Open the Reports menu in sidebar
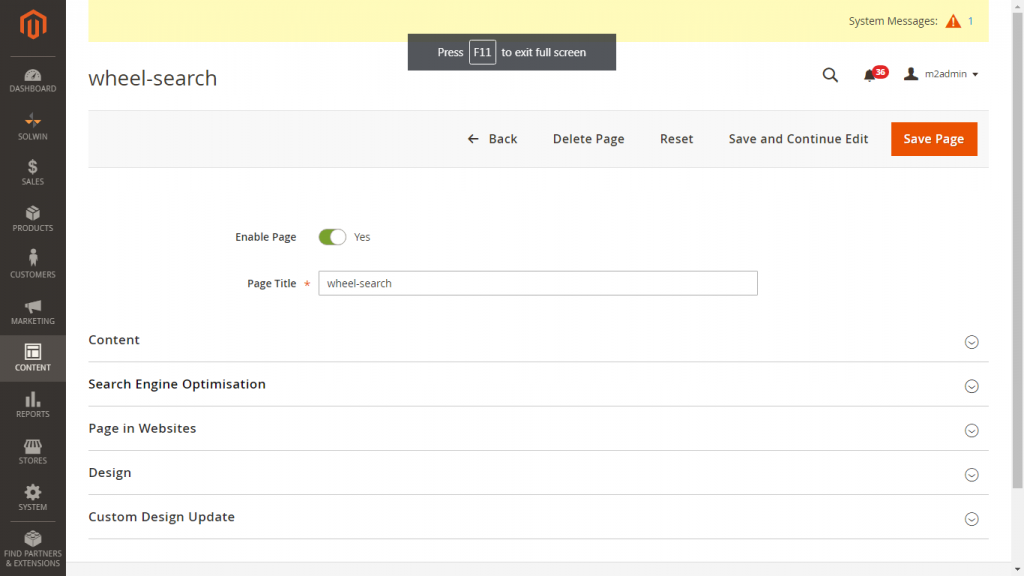This screenshot has height=576, width=1024. point(33,404)
